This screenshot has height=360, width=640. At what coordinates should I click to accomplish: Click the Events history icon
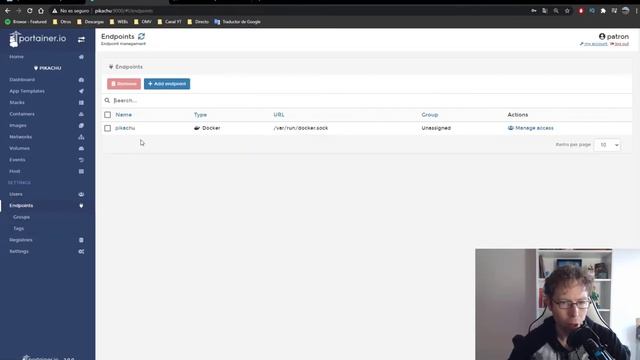81,160
